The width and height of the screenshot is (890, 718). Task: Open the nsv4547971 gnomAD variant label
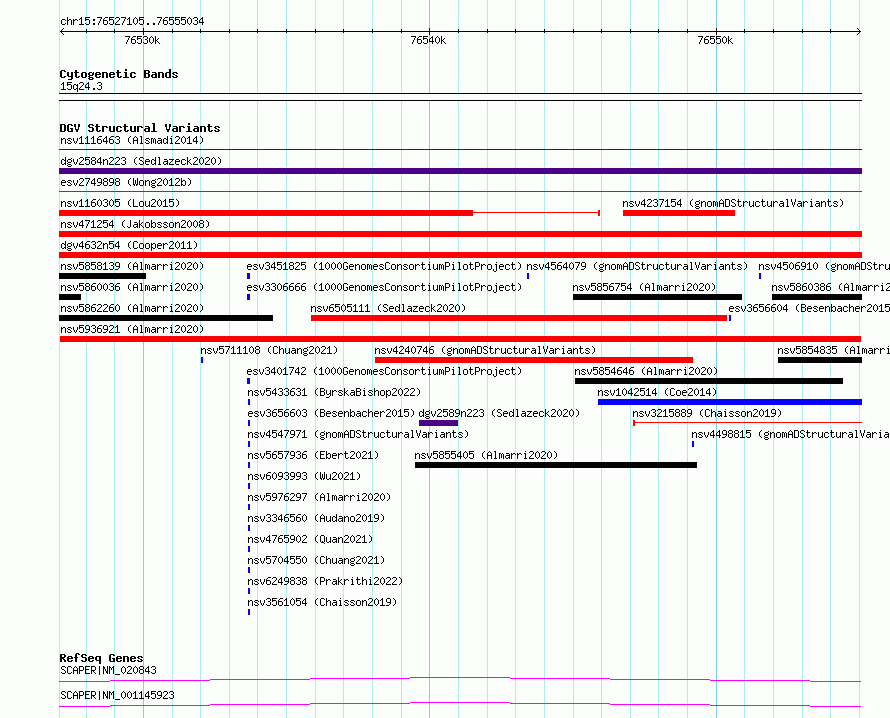[x=358, y=434]
